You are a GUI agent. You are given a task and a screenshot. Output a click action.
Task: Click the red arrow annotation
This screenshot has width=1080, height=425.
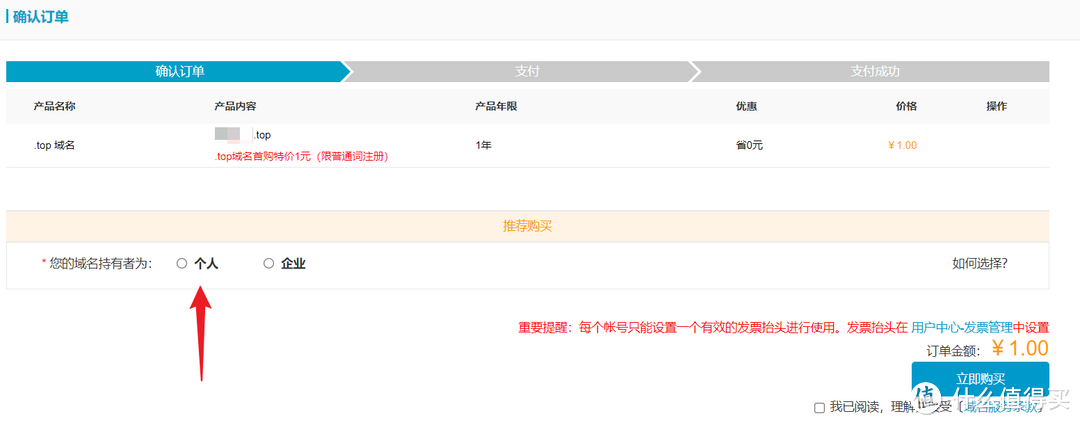click(x=202, y=330)
